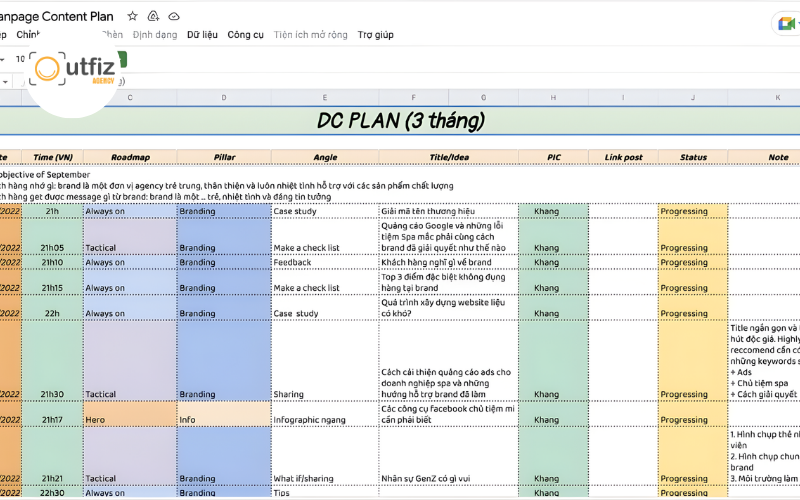Click the move-to-Drive folder icon
Image resolution: width=800 pixels, height=500 pixels.
click(153, 16)
